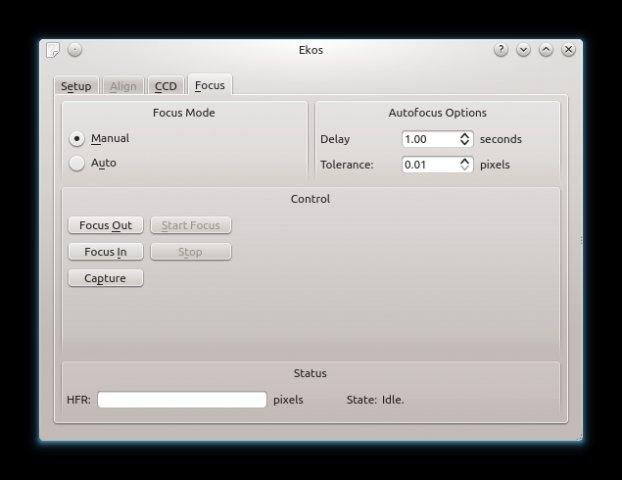
Task: Click the 'Focus Mode' heading
Action: pyautogui.click(x=184, y=113)
